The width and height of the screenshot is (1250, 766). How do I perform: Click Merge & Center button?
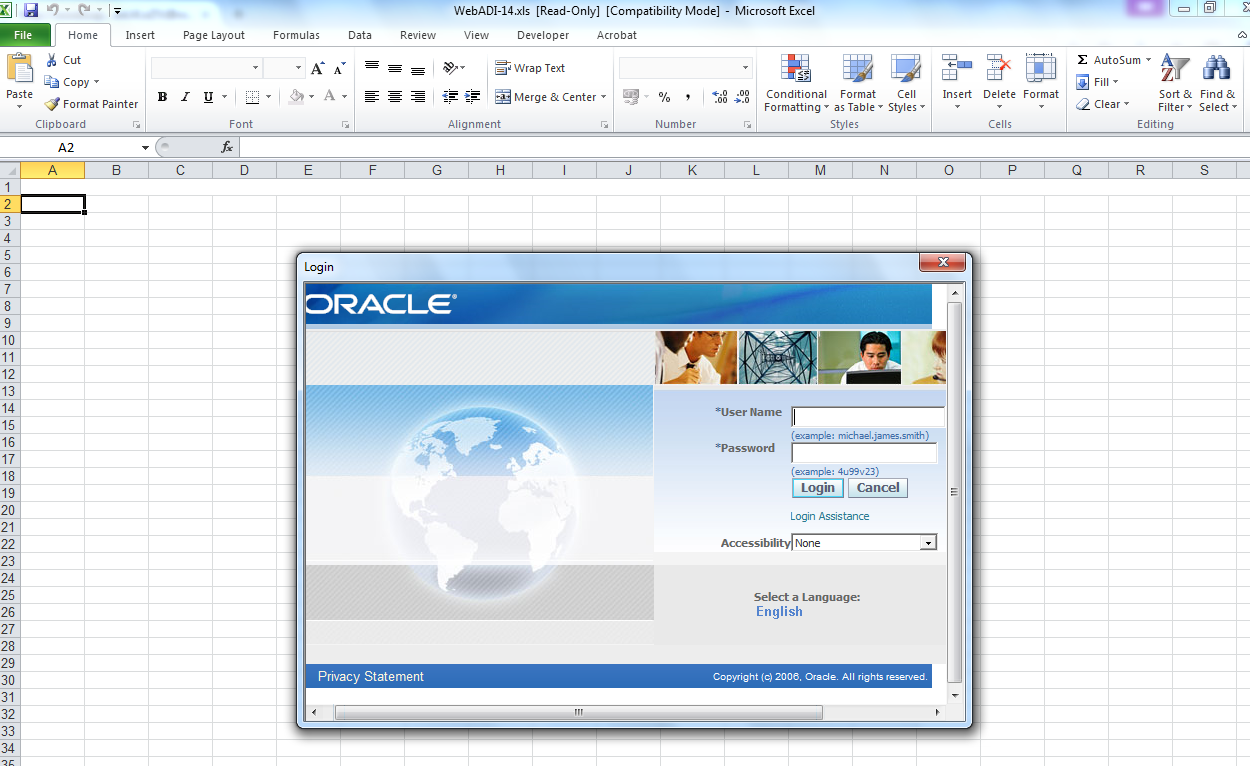coord(545,97)
